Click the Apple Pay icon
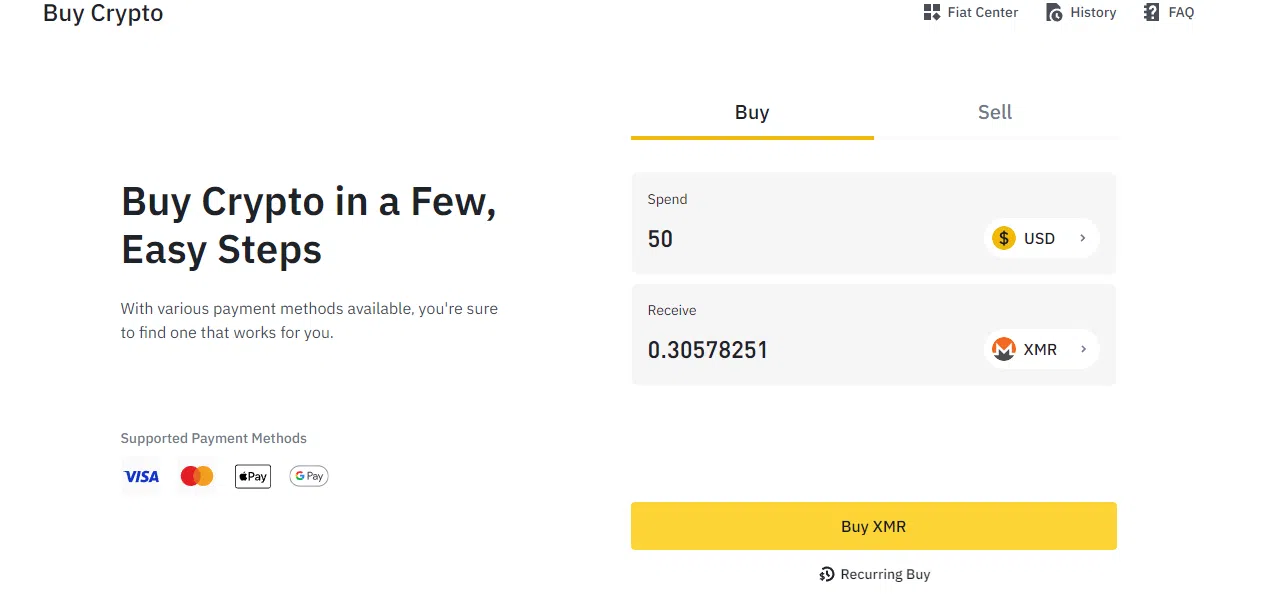Image resolution: width=1272 pixels, height=608 pixels. point(253,477)
